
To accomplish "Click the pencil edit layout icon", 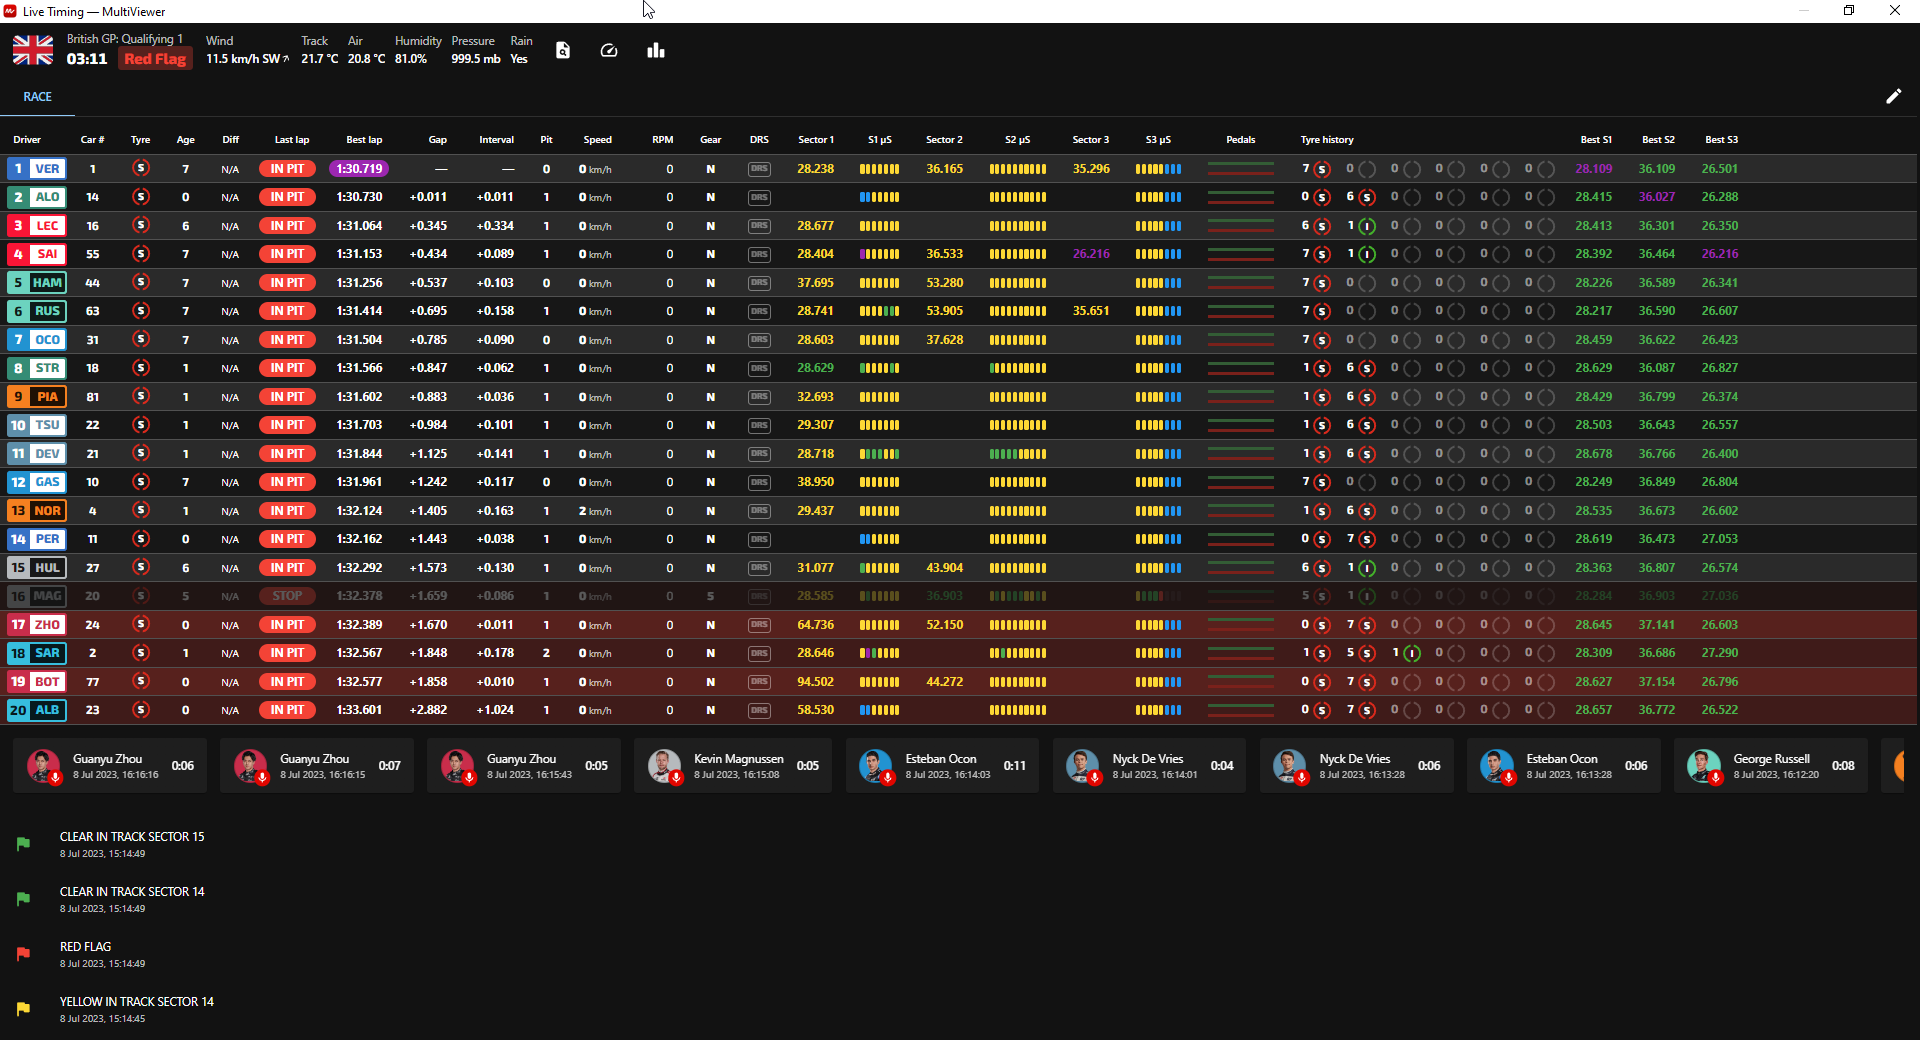I will coord(1893,96).
